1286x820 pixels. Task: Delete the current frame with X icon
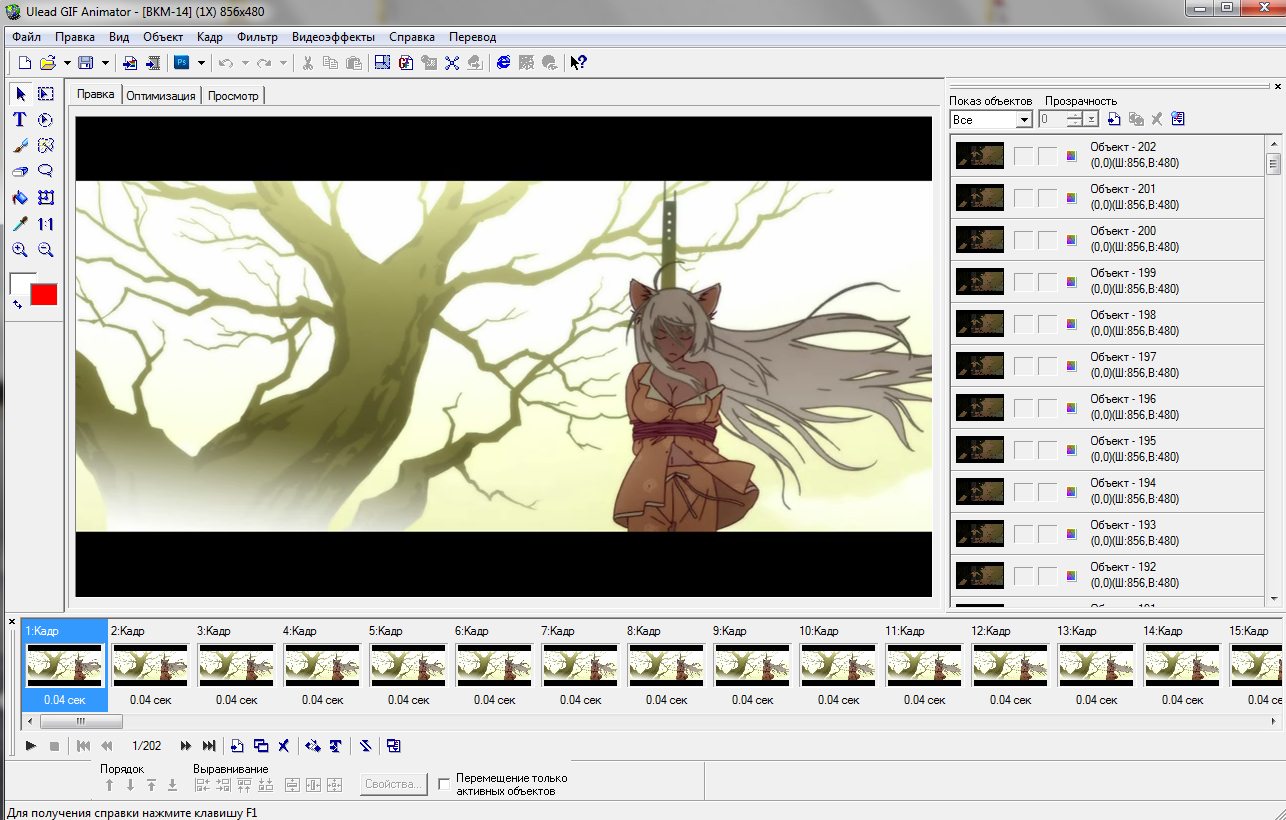(284, 746)
